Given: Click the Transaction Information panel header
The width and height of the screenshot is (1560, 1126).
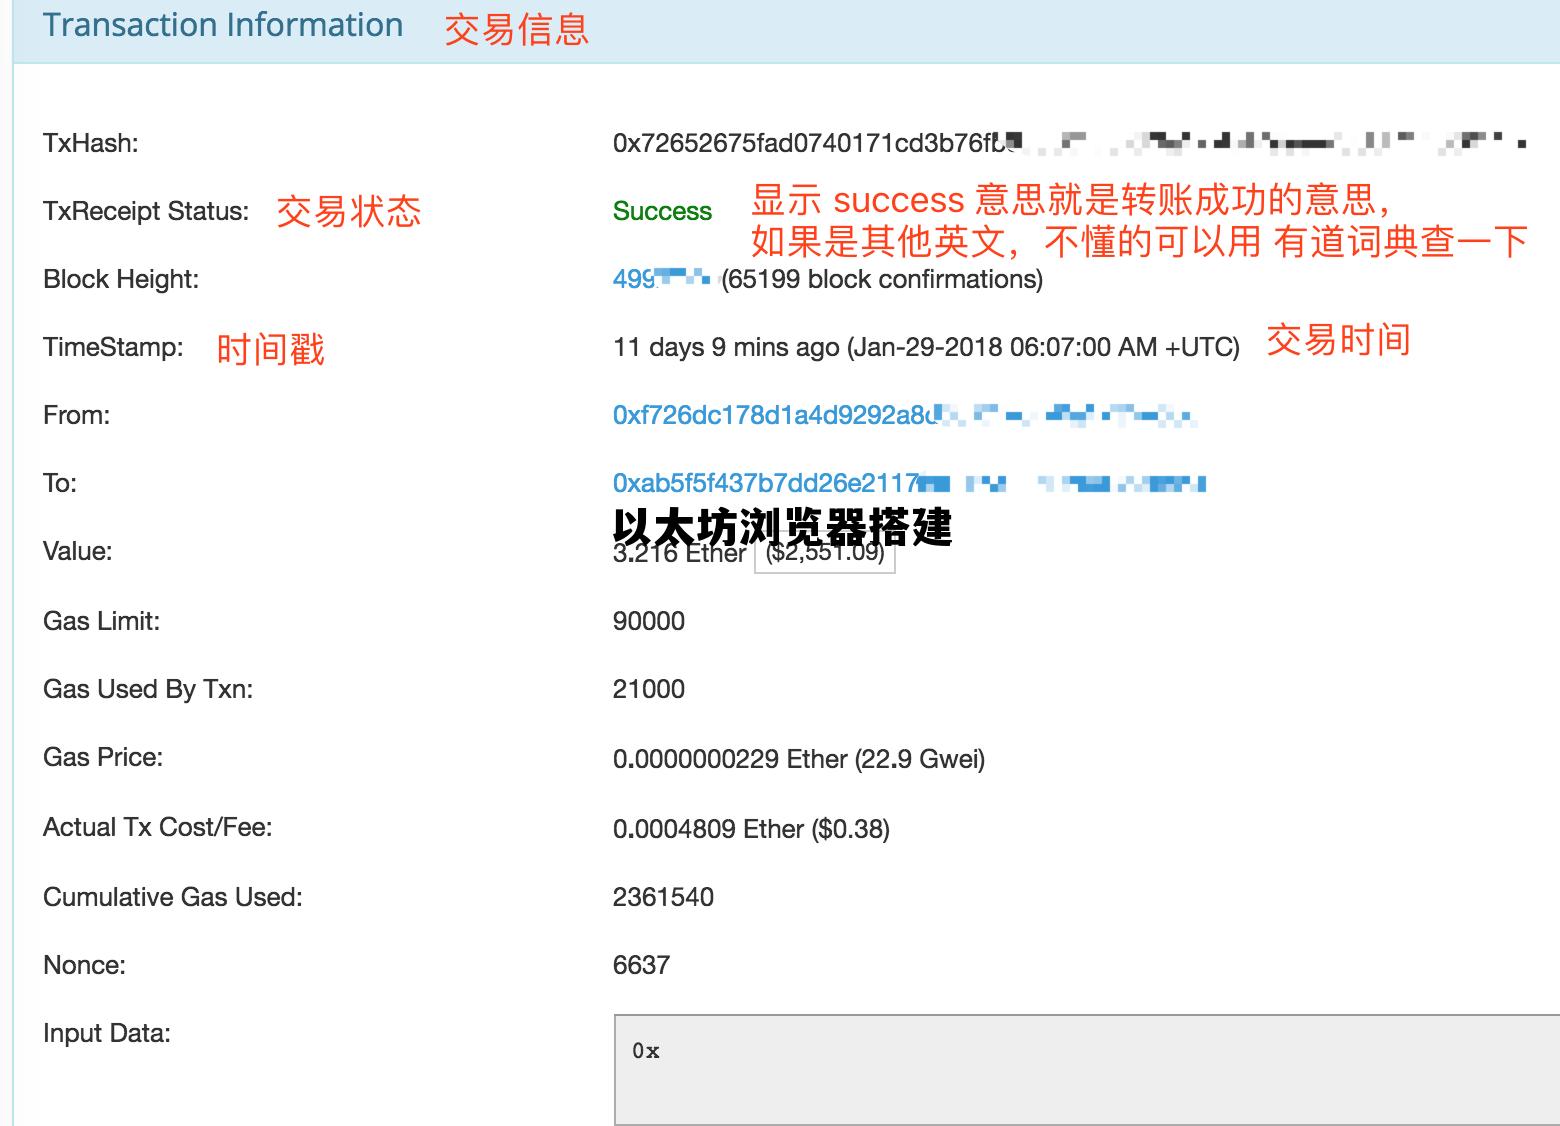Looking at the screenshot, I should pyautogui.click(x=222, y=24).
